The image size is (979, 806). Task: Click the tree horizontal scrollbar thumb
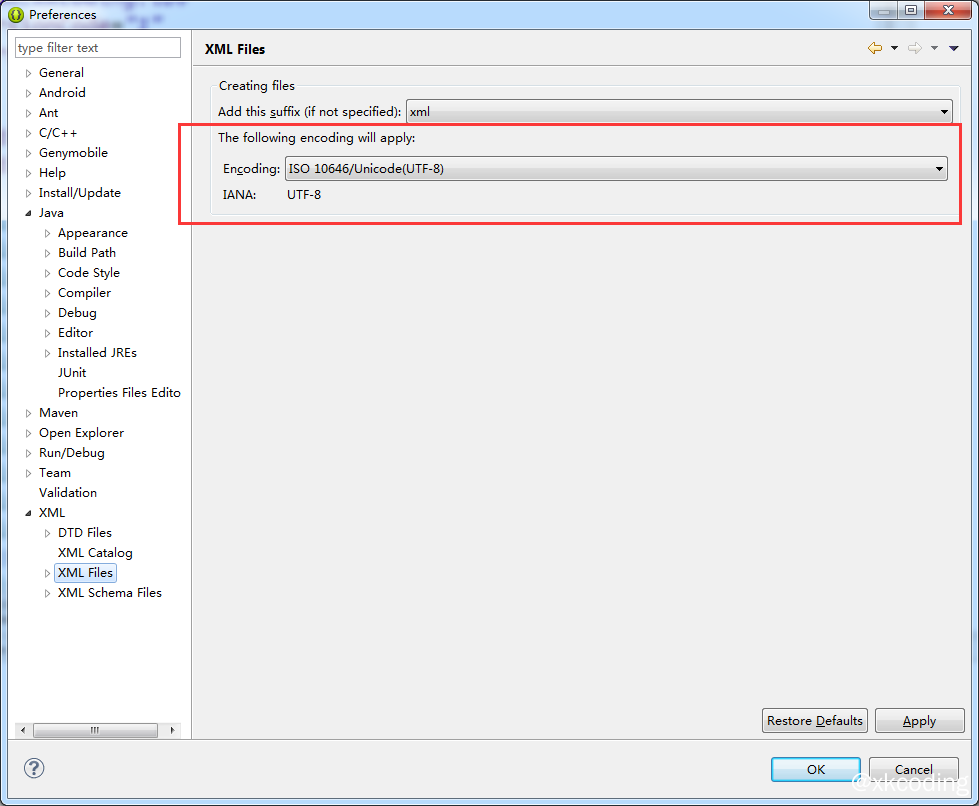pos(95,730)
